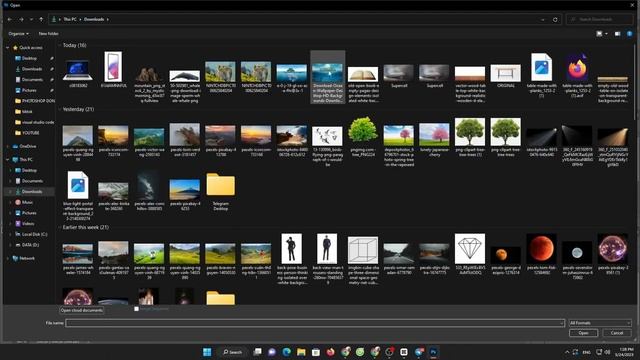Show hidden system tray icons
The image size is (640, 360).
[567, 352]
